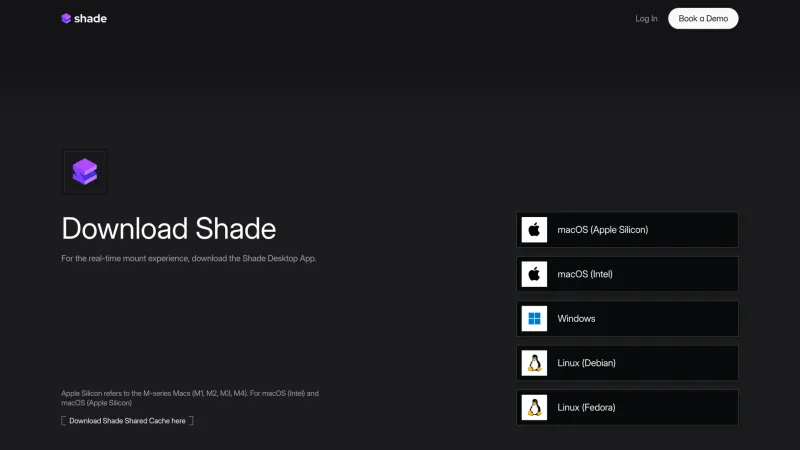Click the real-time mount experience description text

click(x=189, y=258)
